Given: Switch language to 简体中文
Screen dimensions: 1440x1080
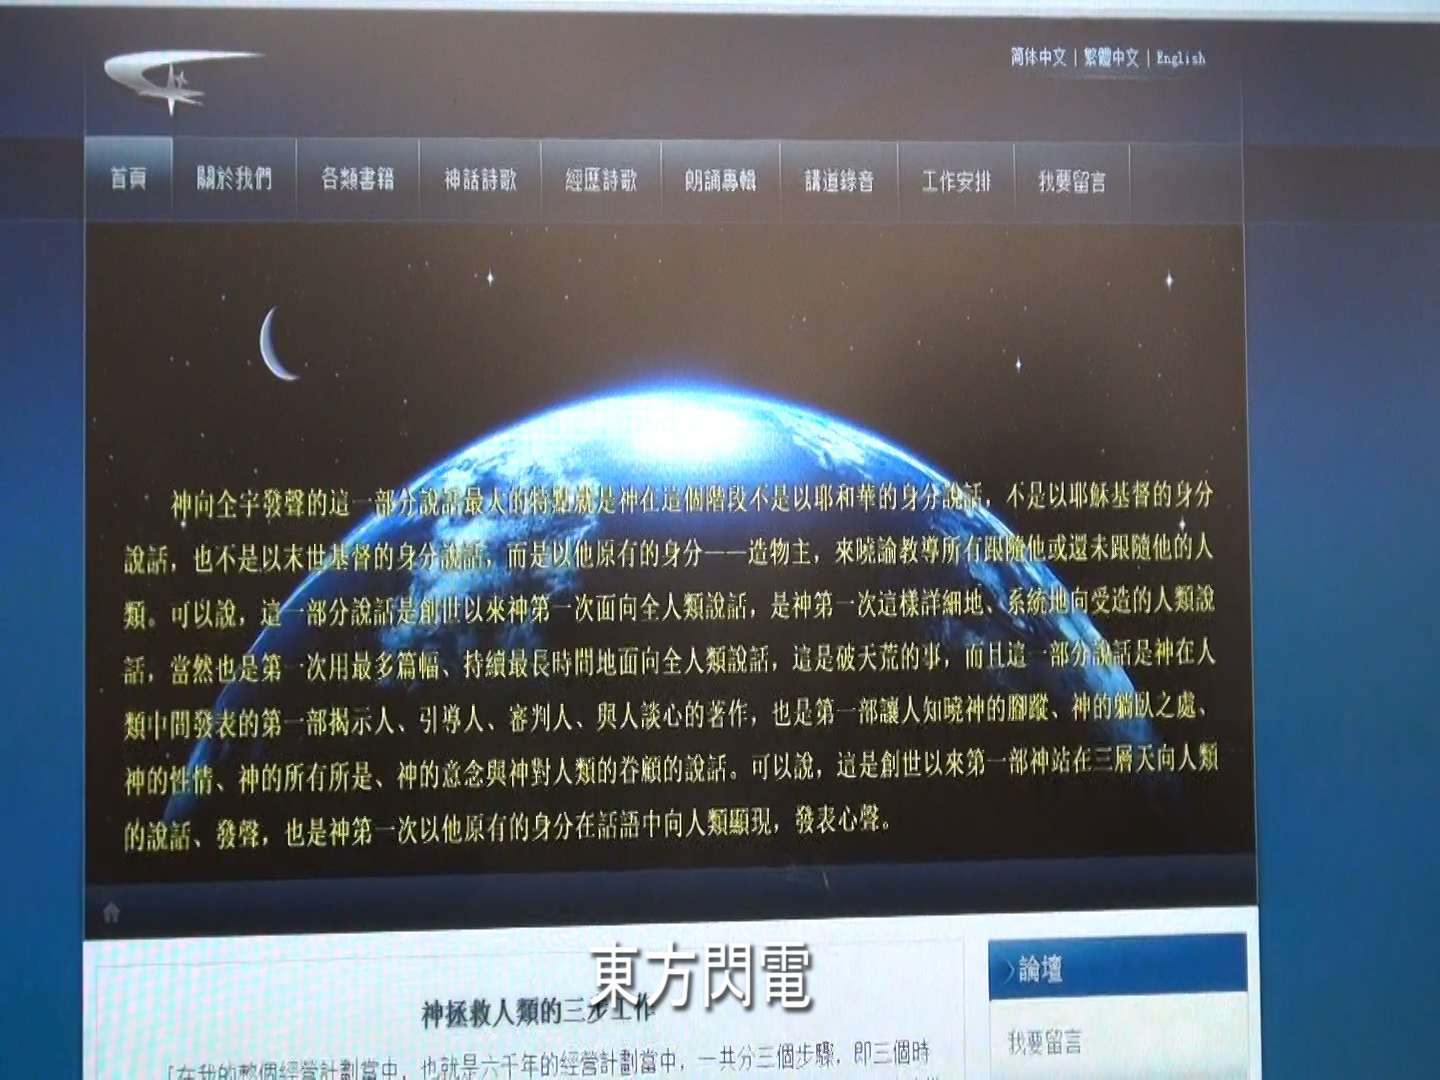Looking at the screenshot, I should point(1038,57).
